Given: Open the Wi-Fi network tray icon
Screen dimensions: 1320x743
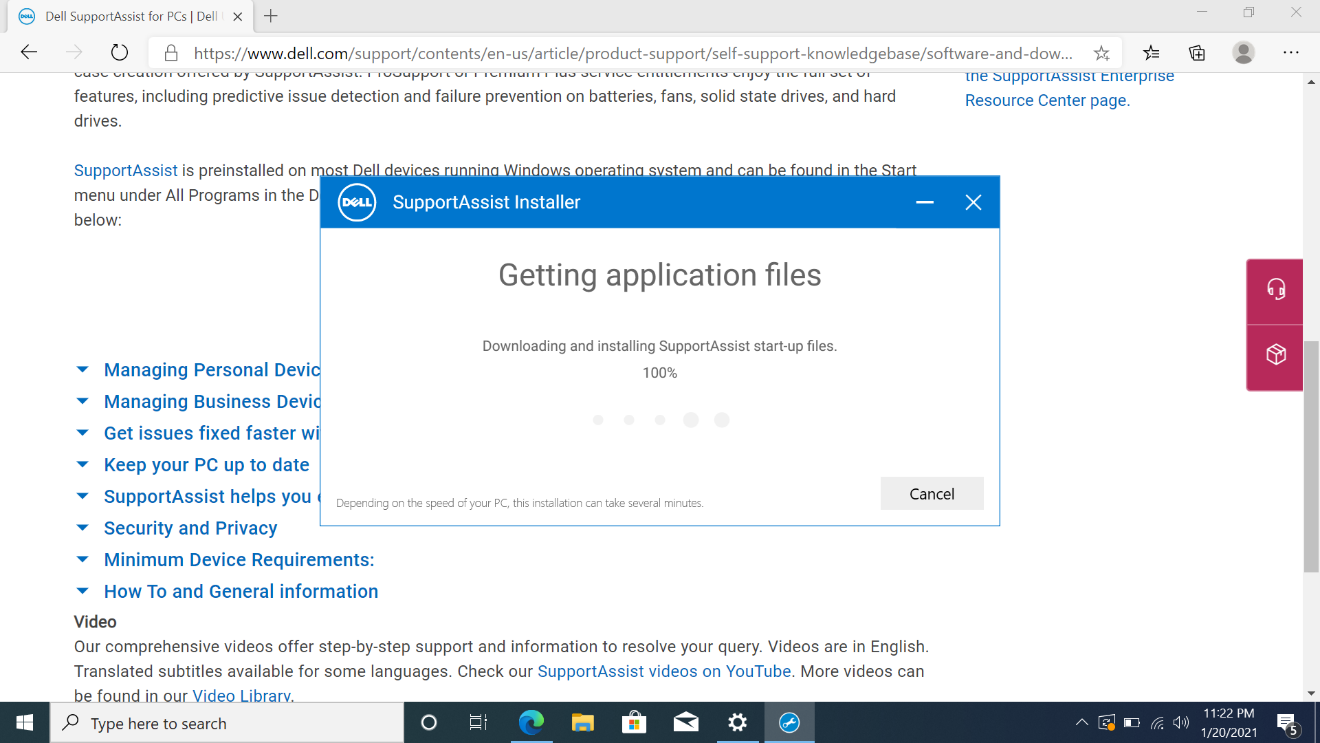Looking at the screenshot, I should click(x=1157, y=722).
